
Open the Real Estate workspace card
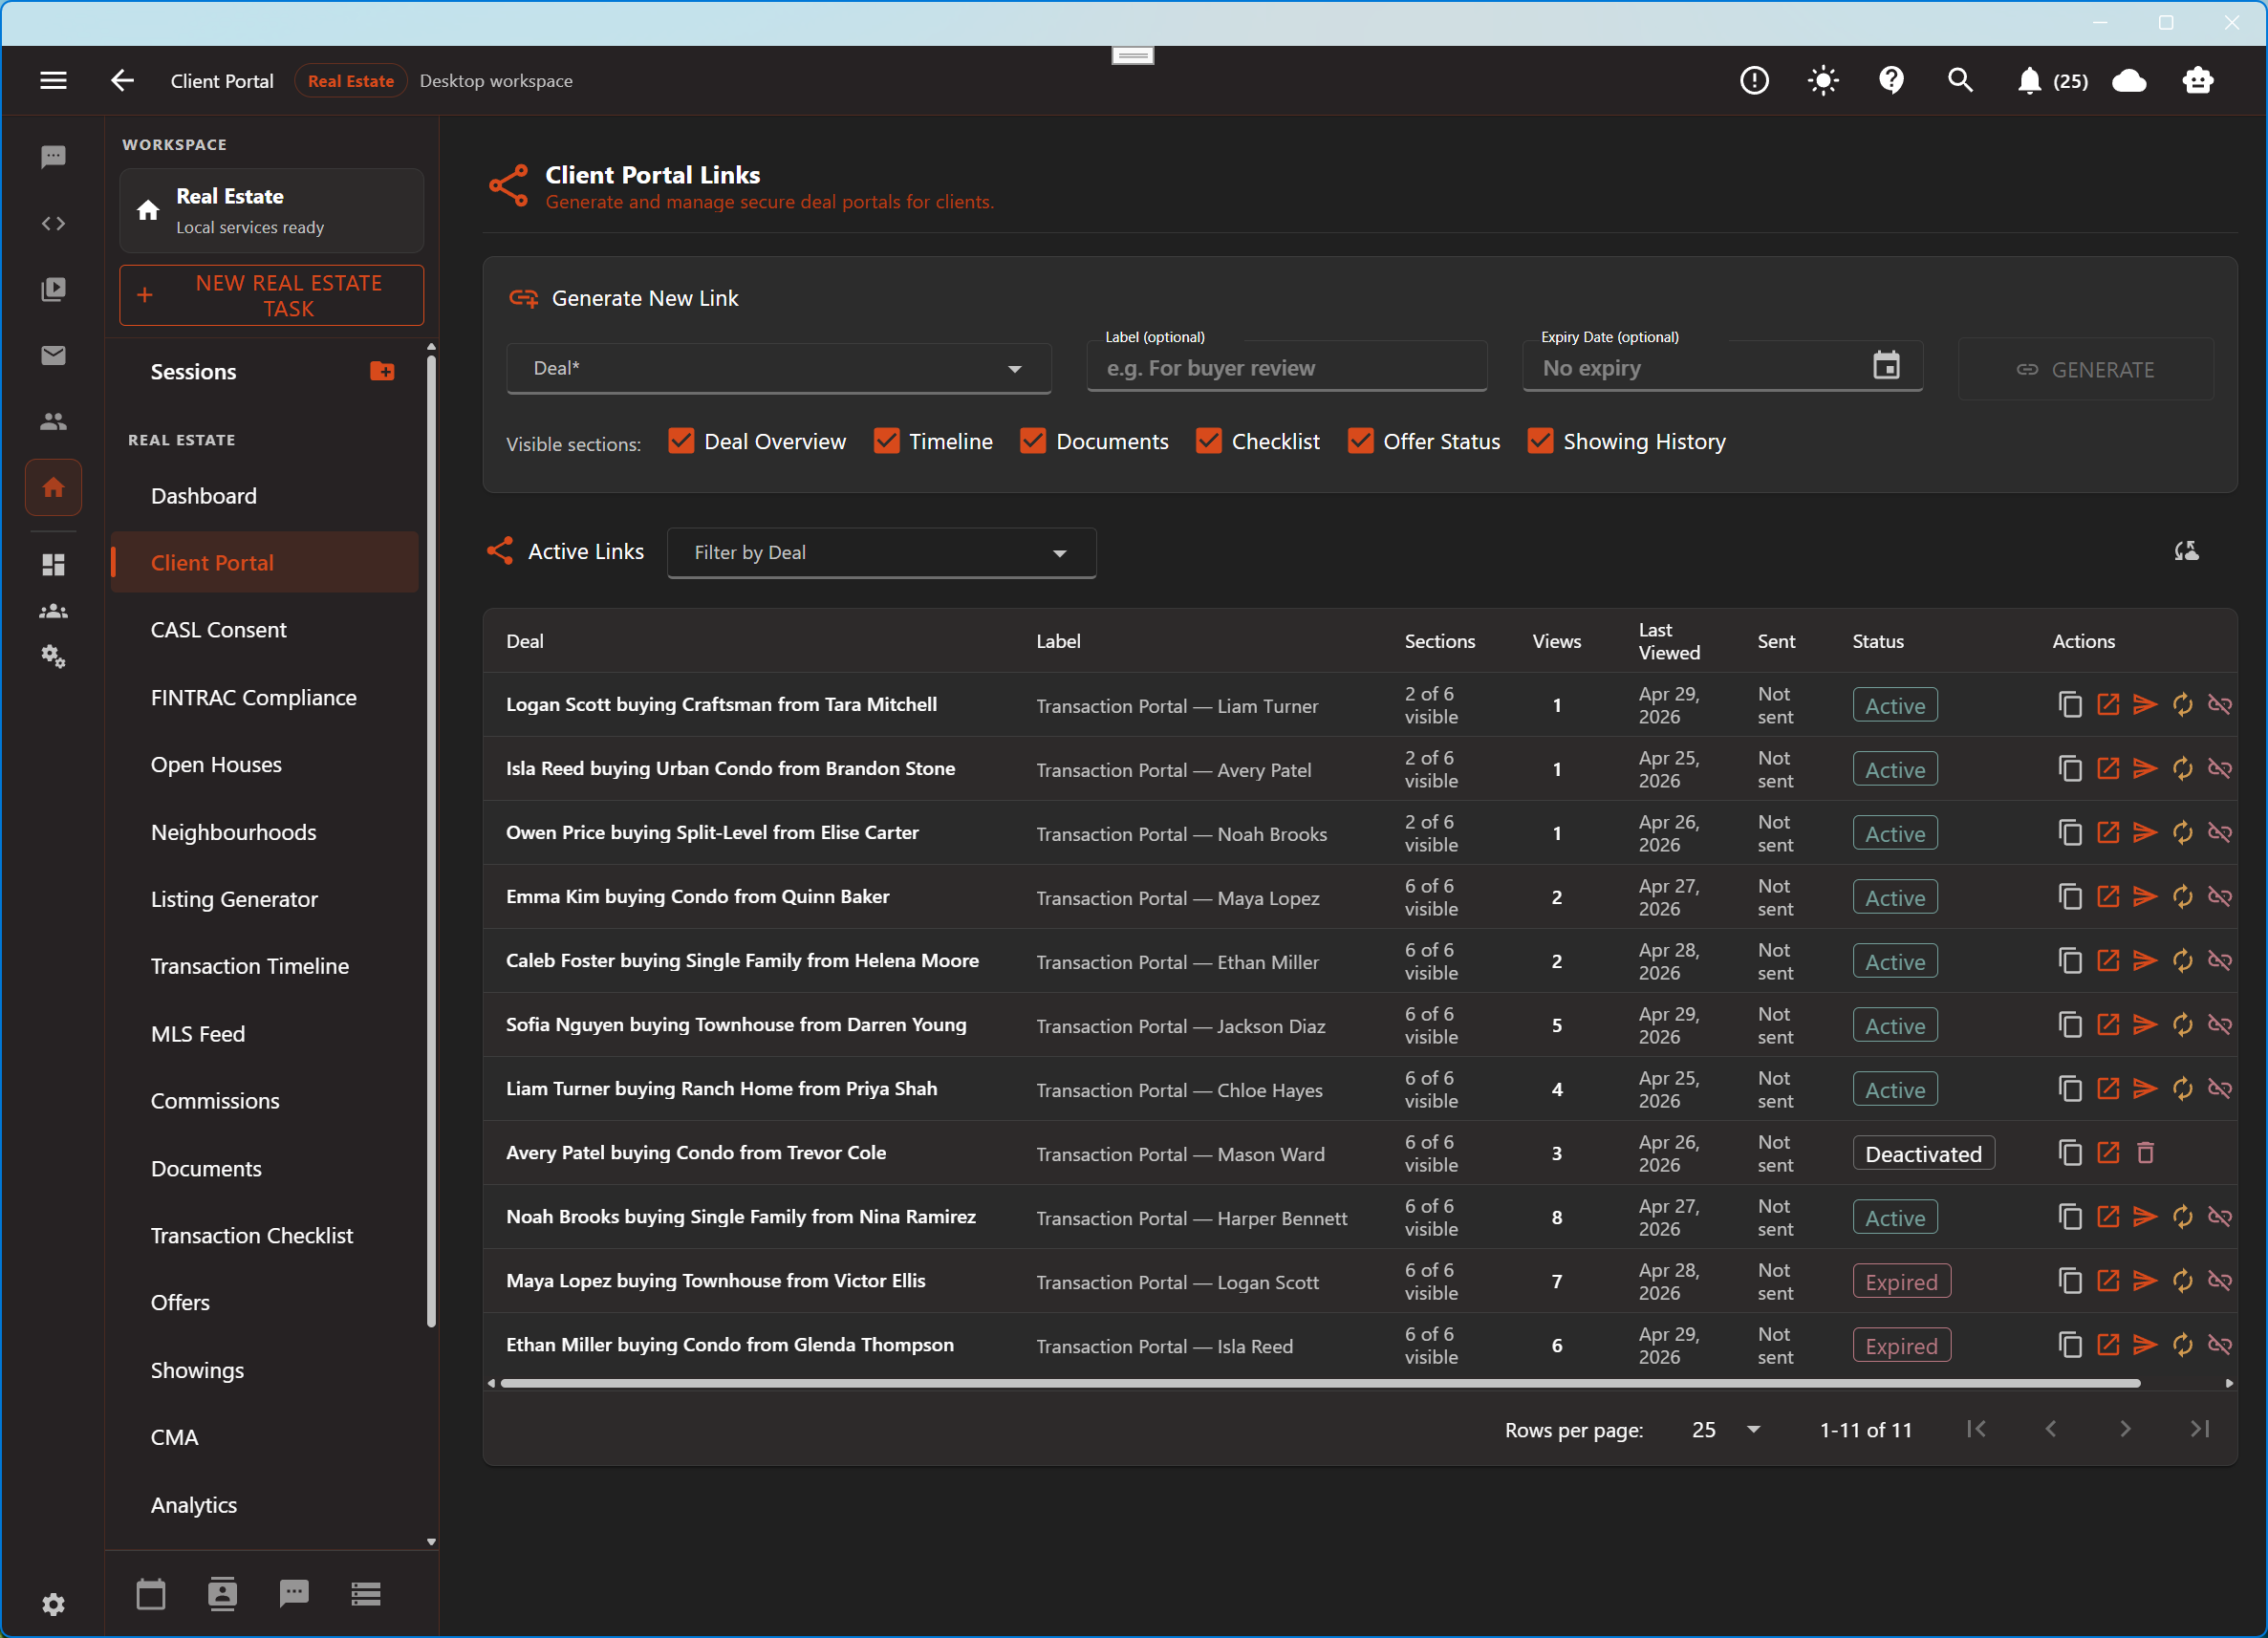[271, 210]
